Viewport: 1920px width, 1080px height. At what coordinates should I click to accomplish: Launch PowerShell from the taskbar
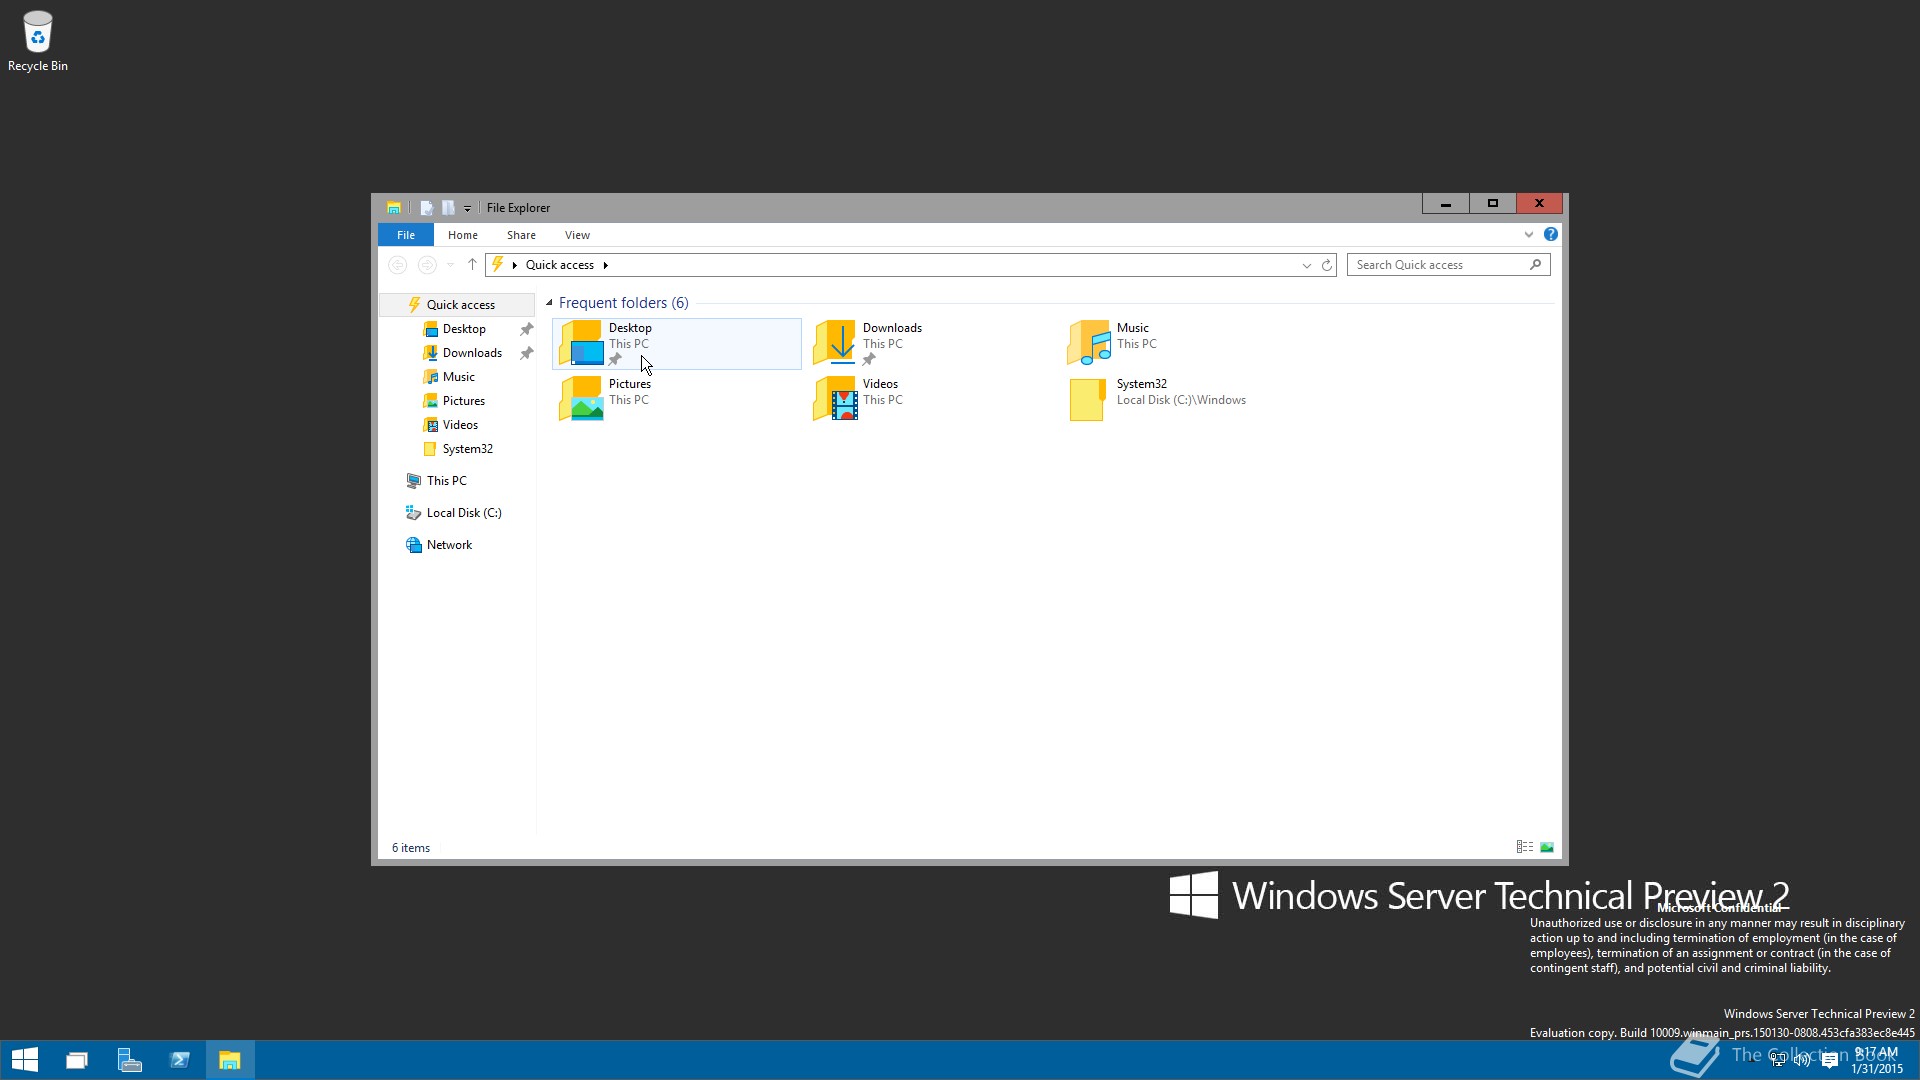click(180, 1060)
